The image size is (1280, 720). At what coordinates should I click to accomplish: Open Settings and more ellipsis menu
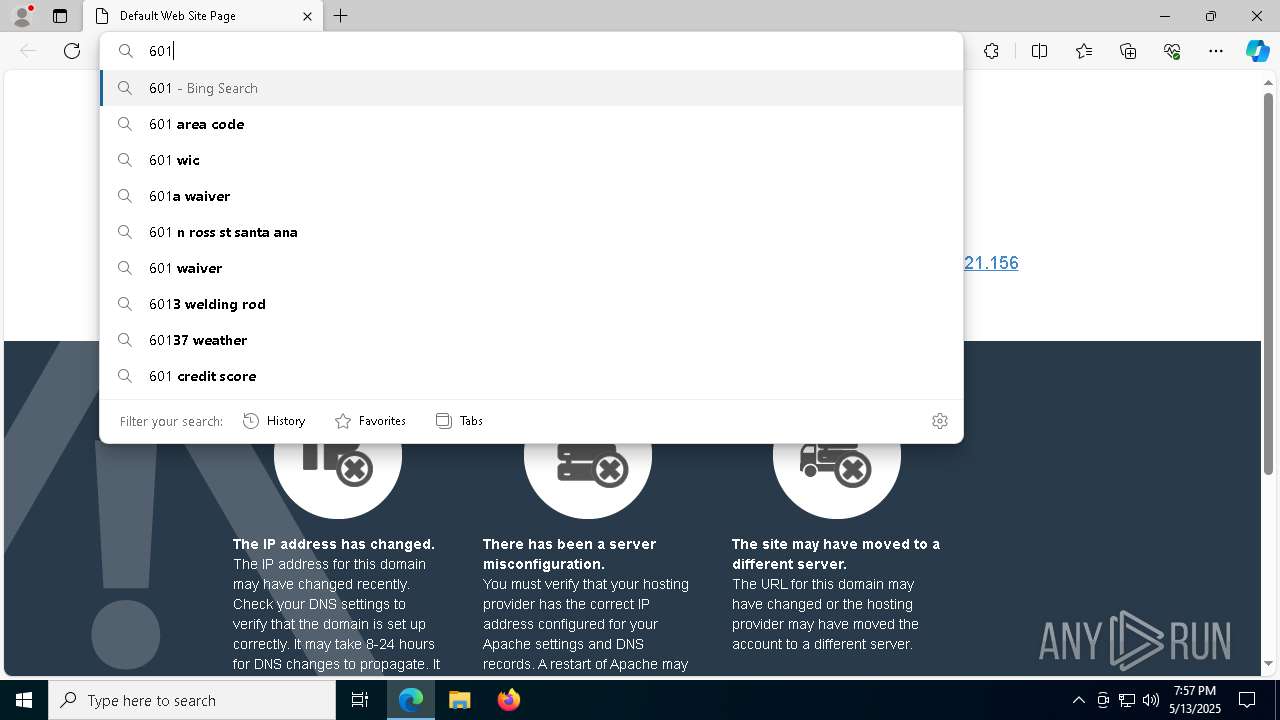(1216, 51)
